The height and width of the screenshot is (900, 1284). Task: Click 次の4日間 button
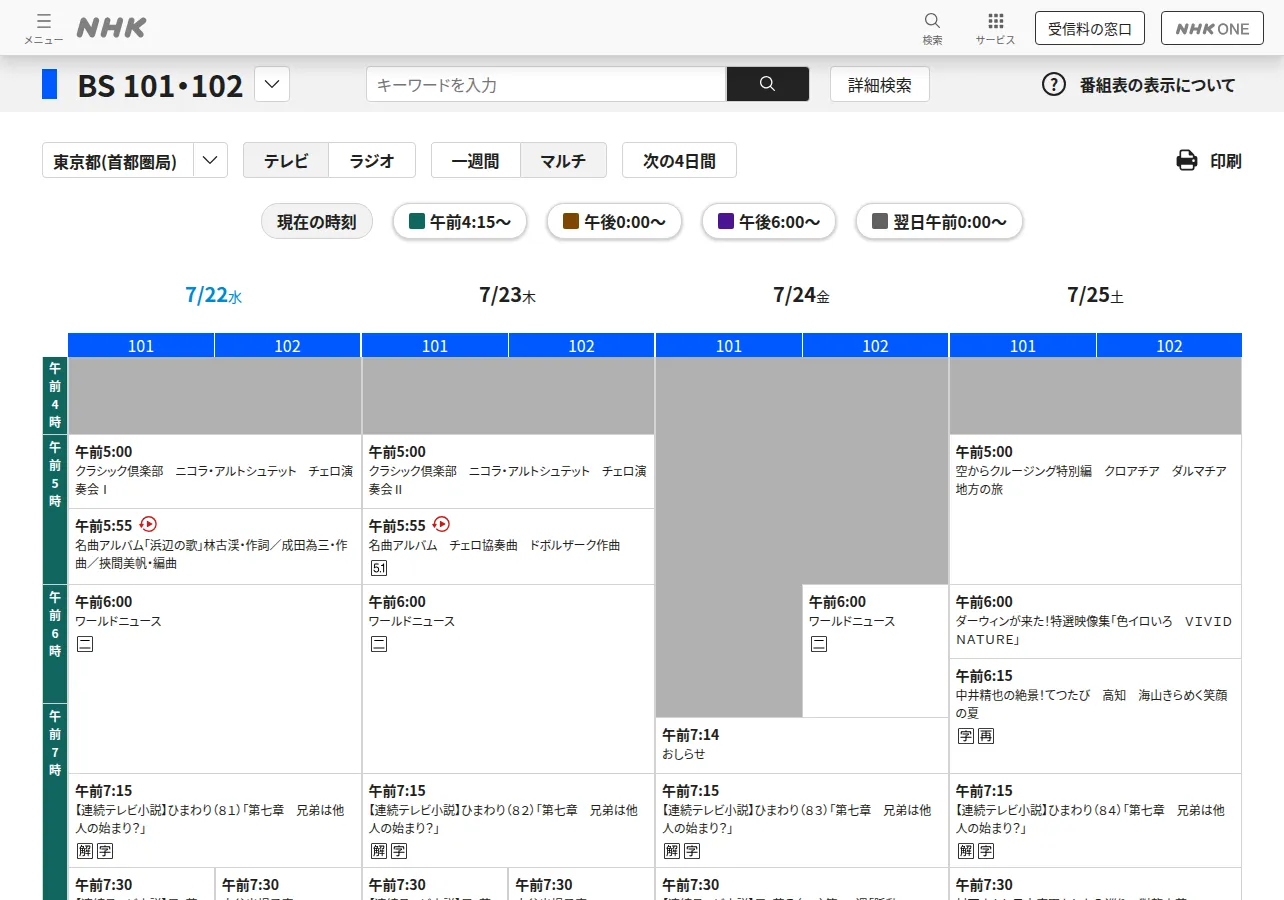point(679,160)
